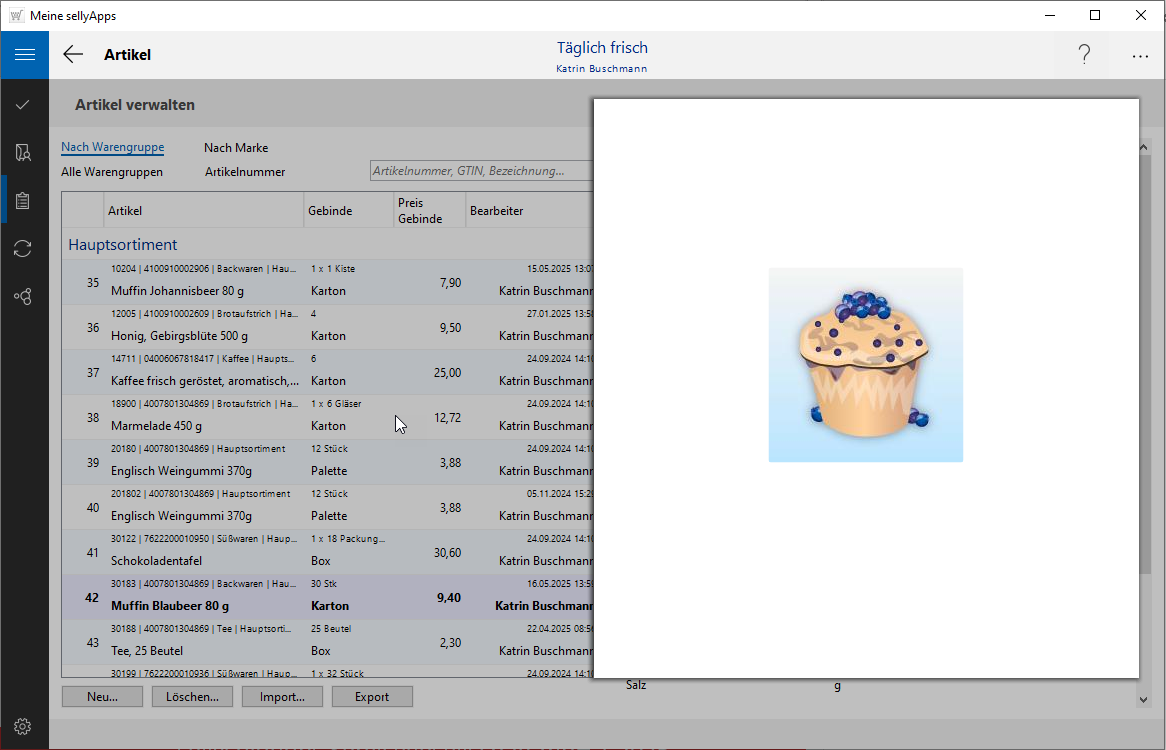The height and width of the screenshot is (750, 1166).
Task: Open the customer catalog search sidebar icon
Action: [x=23, y=152]
